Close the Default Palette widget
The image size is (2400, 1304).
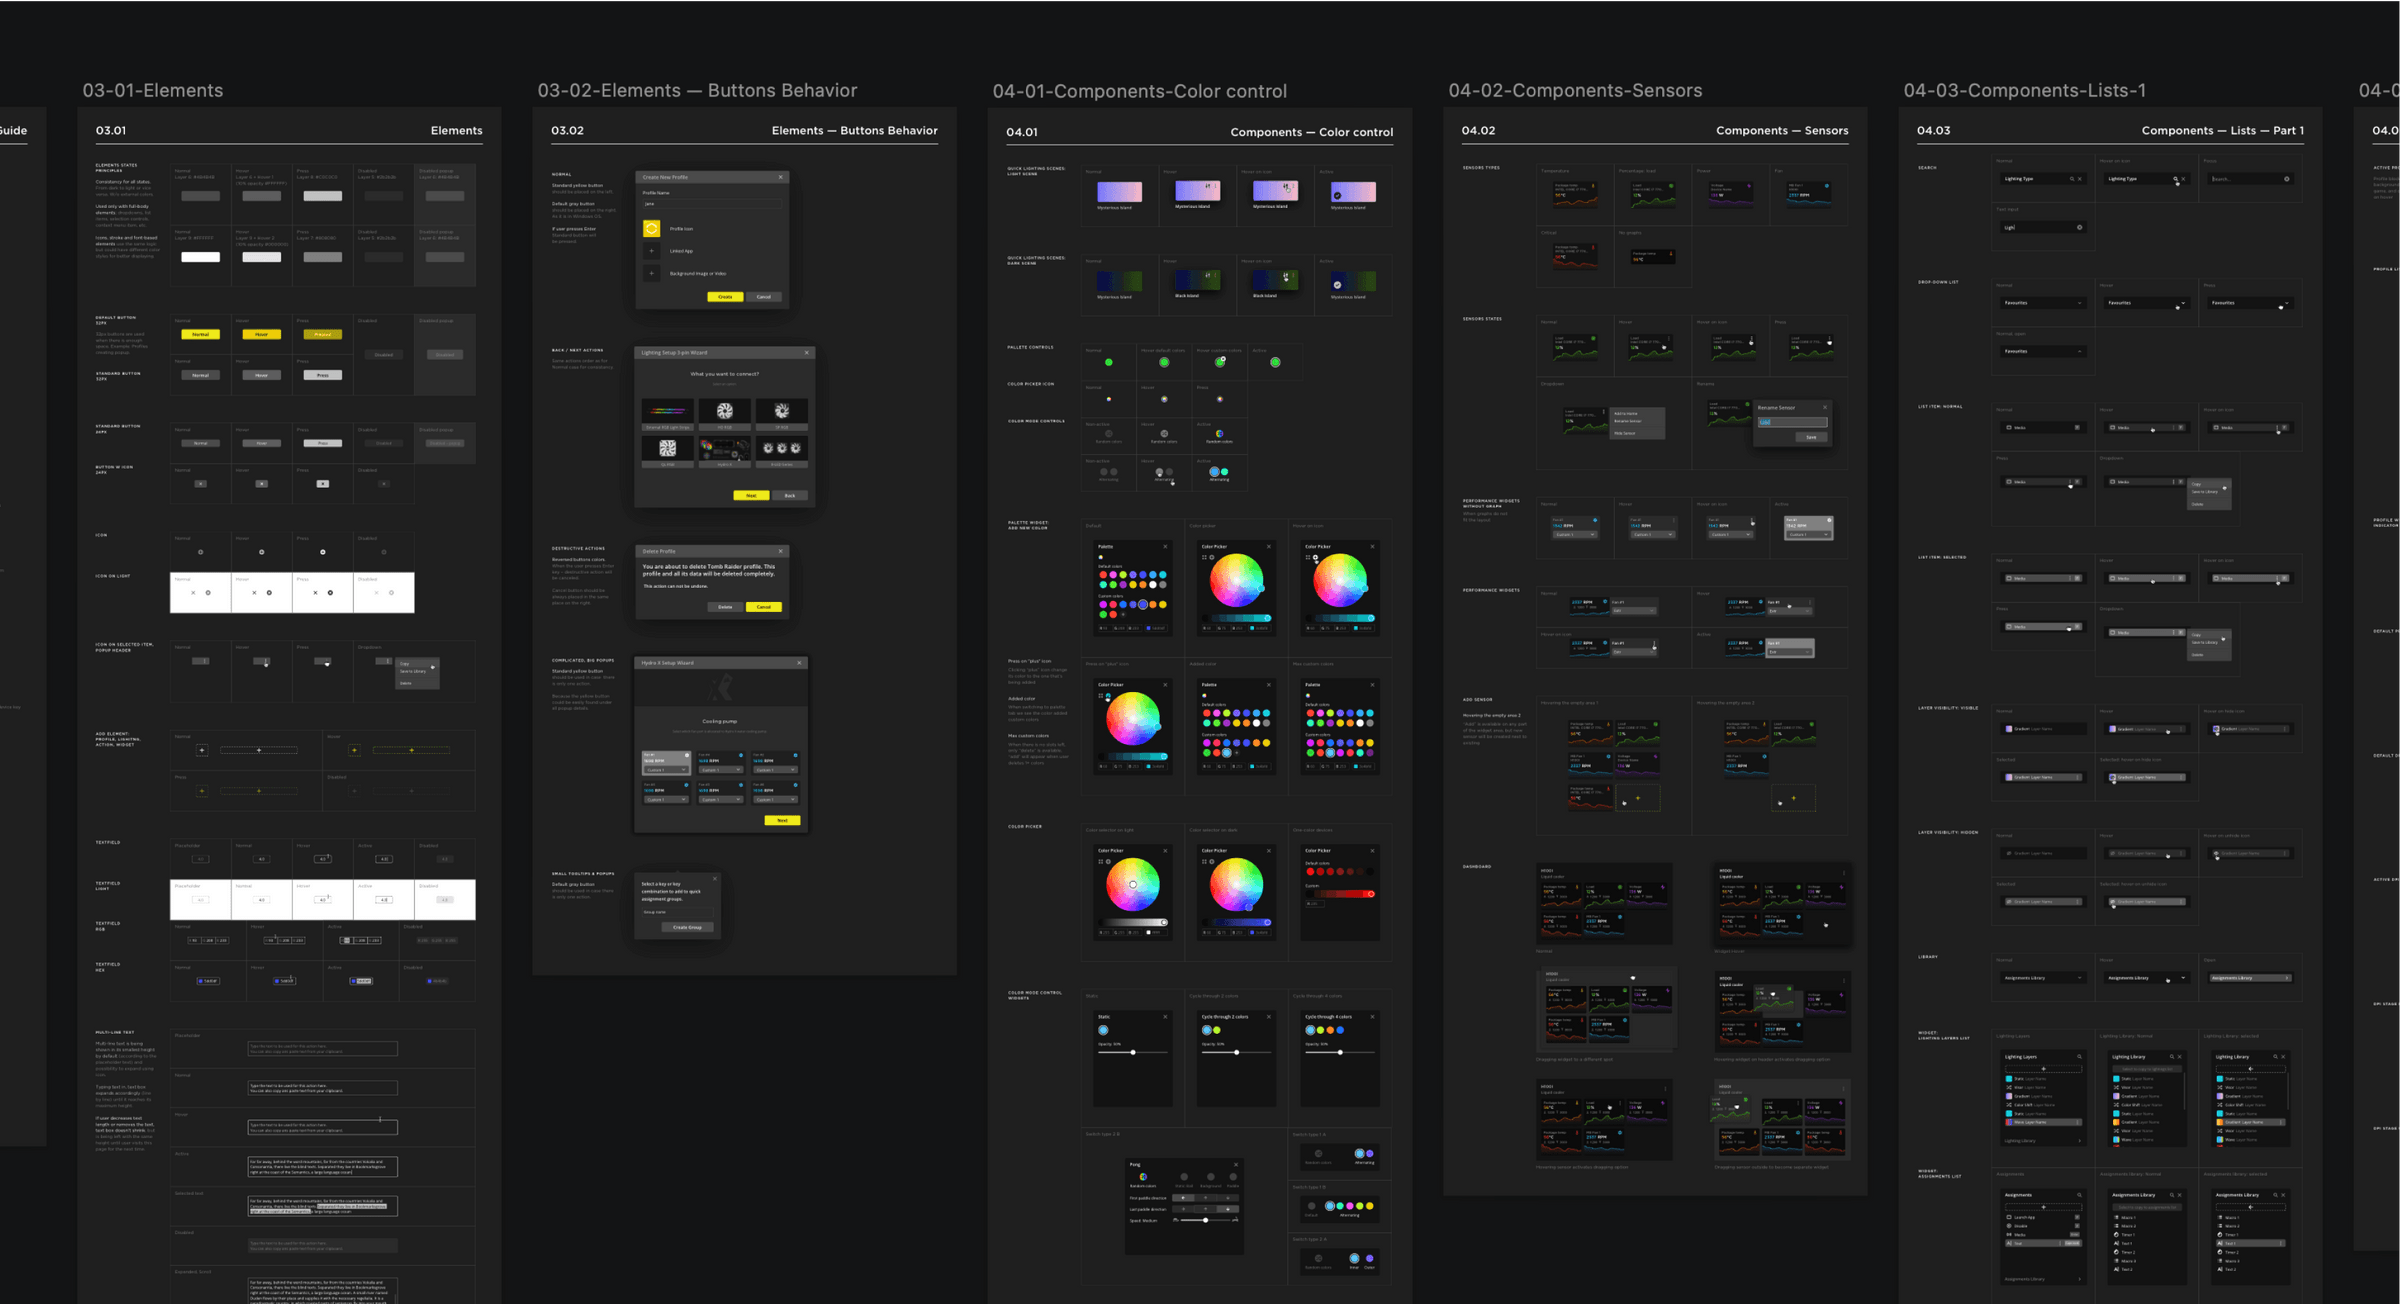point(1165,546)
